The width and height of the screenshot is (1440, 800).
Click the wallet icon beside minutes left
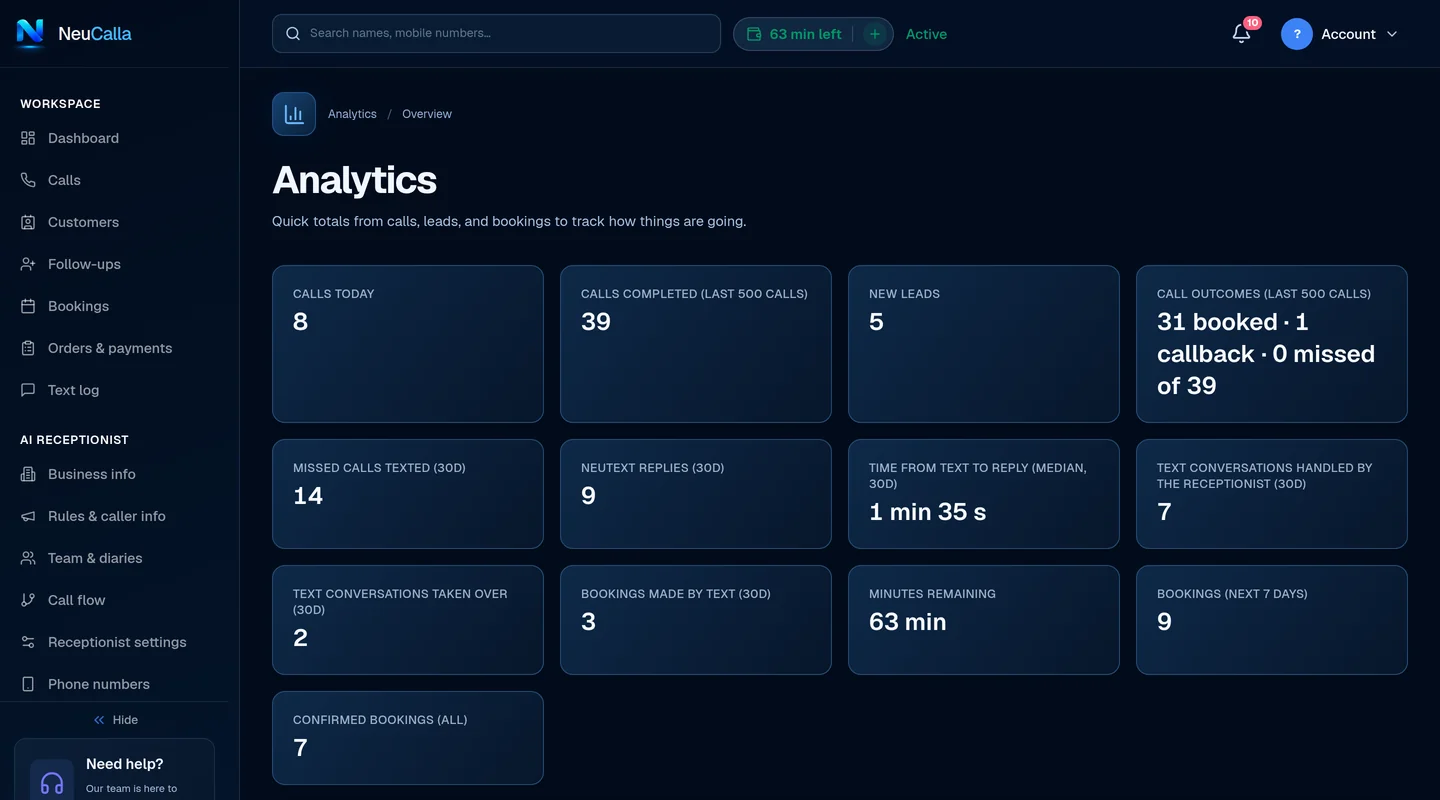755,34
